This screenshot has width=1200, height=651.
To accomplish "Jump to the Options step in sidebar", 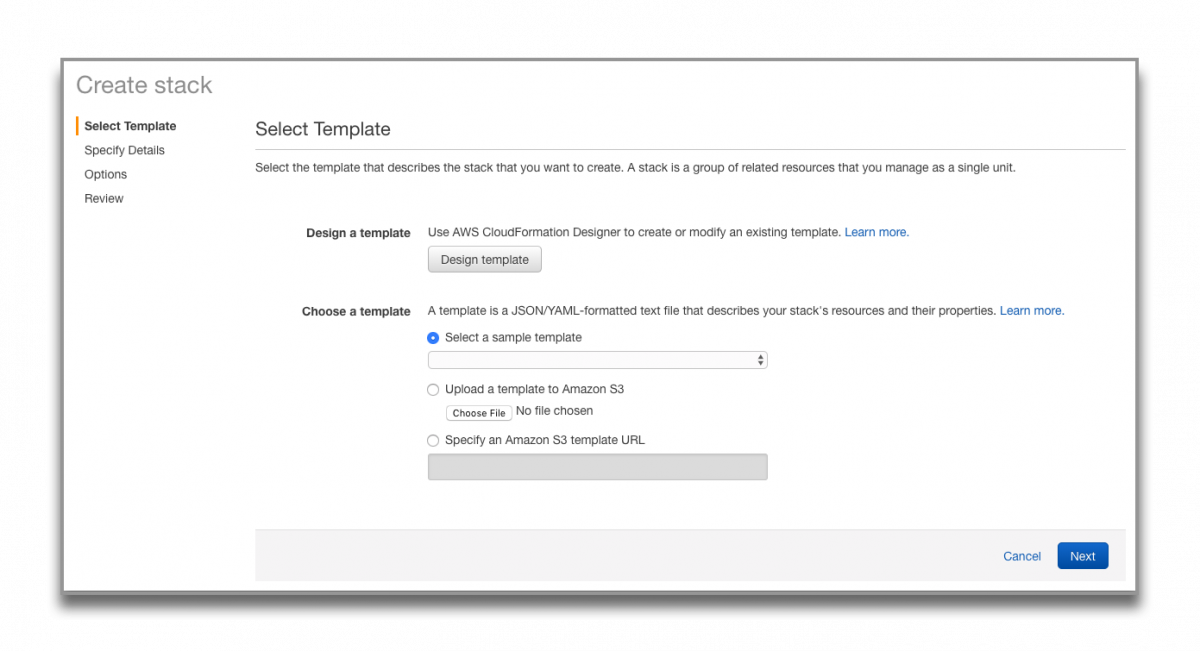I will [x=105, y=174].
